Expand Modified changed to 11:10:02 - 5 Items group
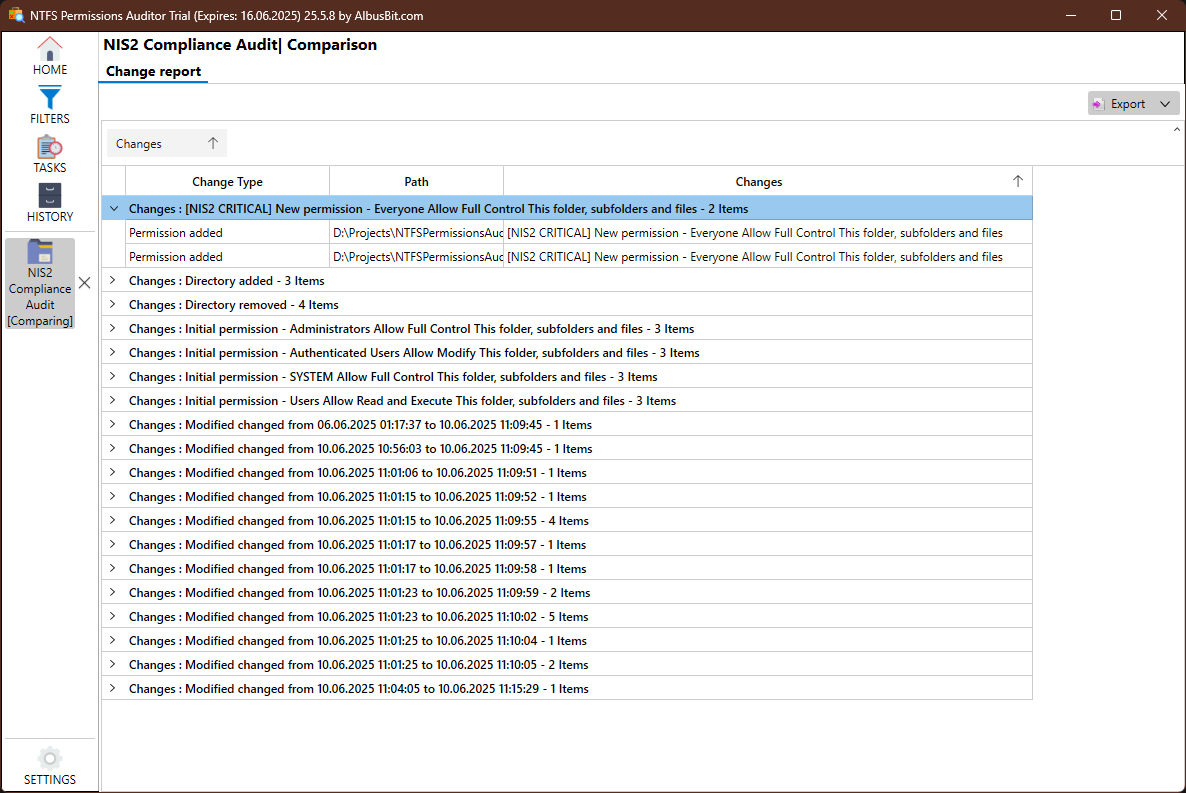Image resolution: width=1186 pixels, height=793 pixels. click(113, 617)
